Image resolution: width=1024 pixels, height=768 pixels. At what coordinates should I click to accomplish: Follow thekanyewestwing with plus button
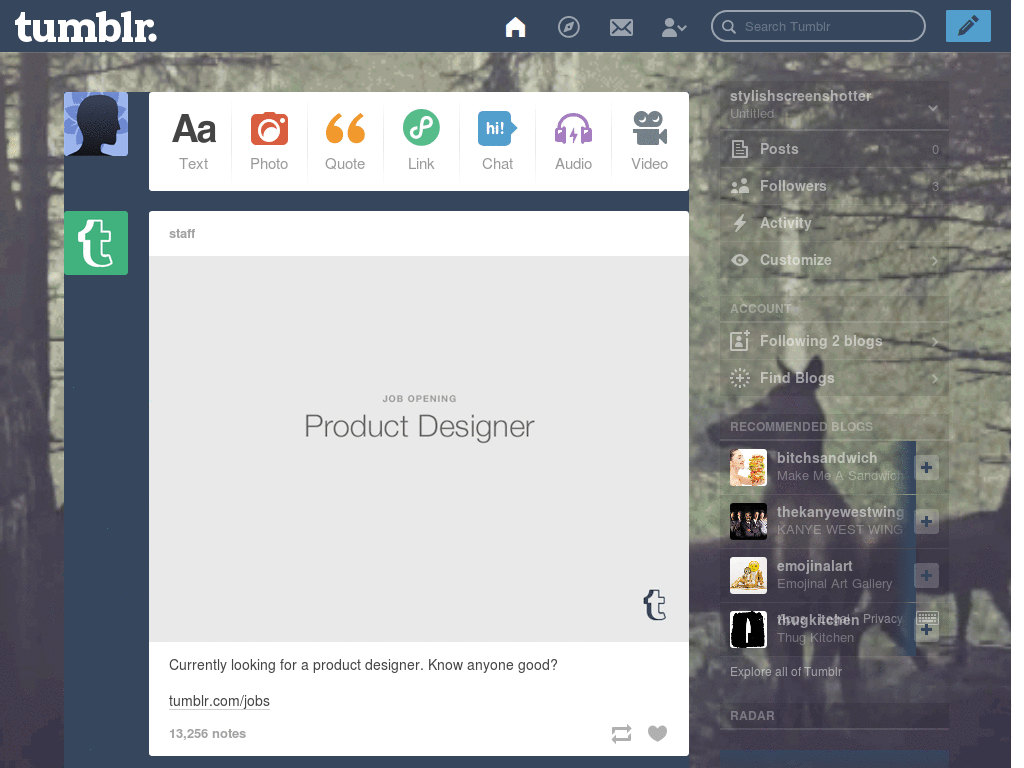[x=926, y=521]
